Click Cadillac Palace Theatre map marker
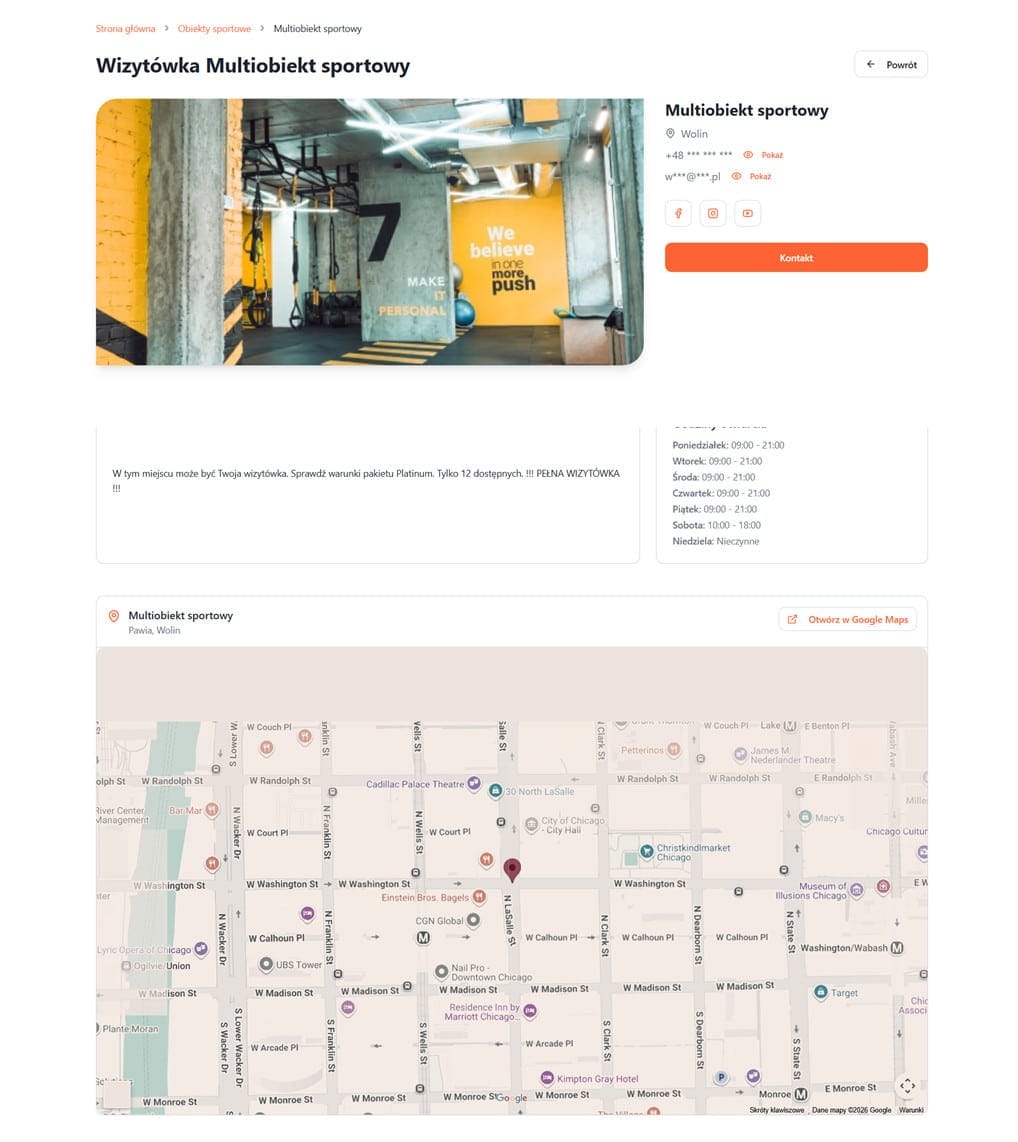Image resolution: width=1018 pixels, height=1142 pixels. 474,783
